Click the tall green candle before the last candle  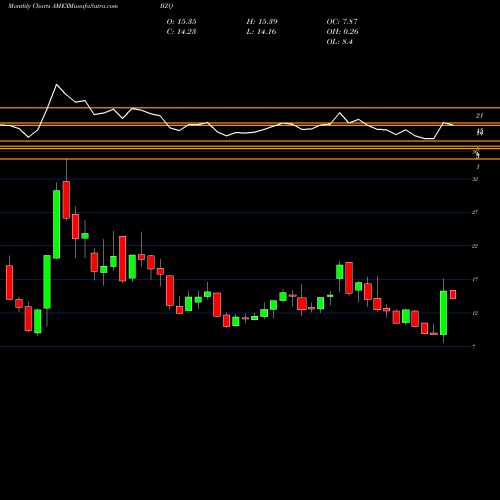(x=443, y=313)
